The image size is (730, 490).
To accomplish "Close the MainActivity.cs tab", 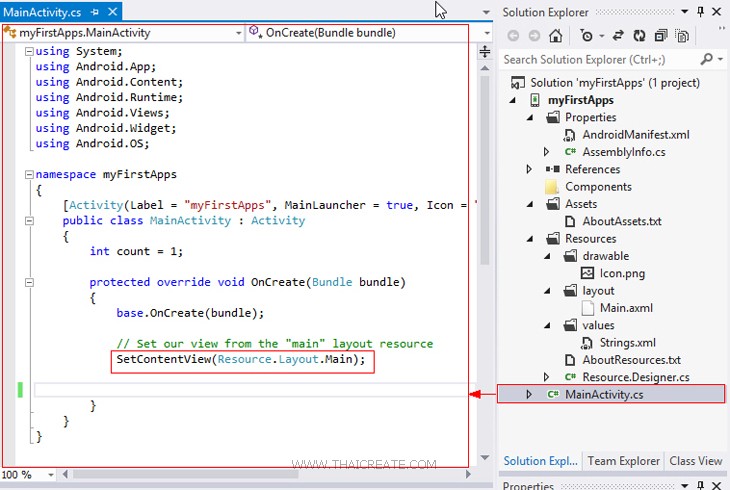I will 112,12.
